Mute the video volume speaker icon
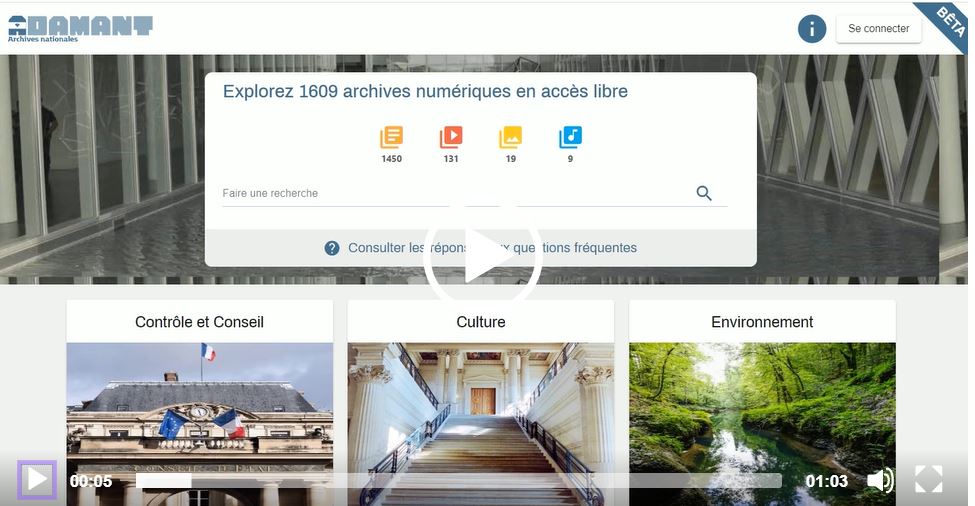 880,481
